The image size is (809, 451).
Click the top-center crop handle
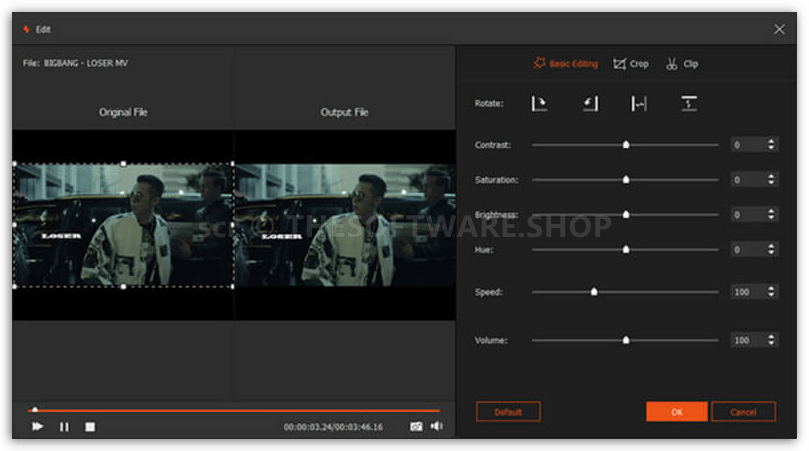123,164
